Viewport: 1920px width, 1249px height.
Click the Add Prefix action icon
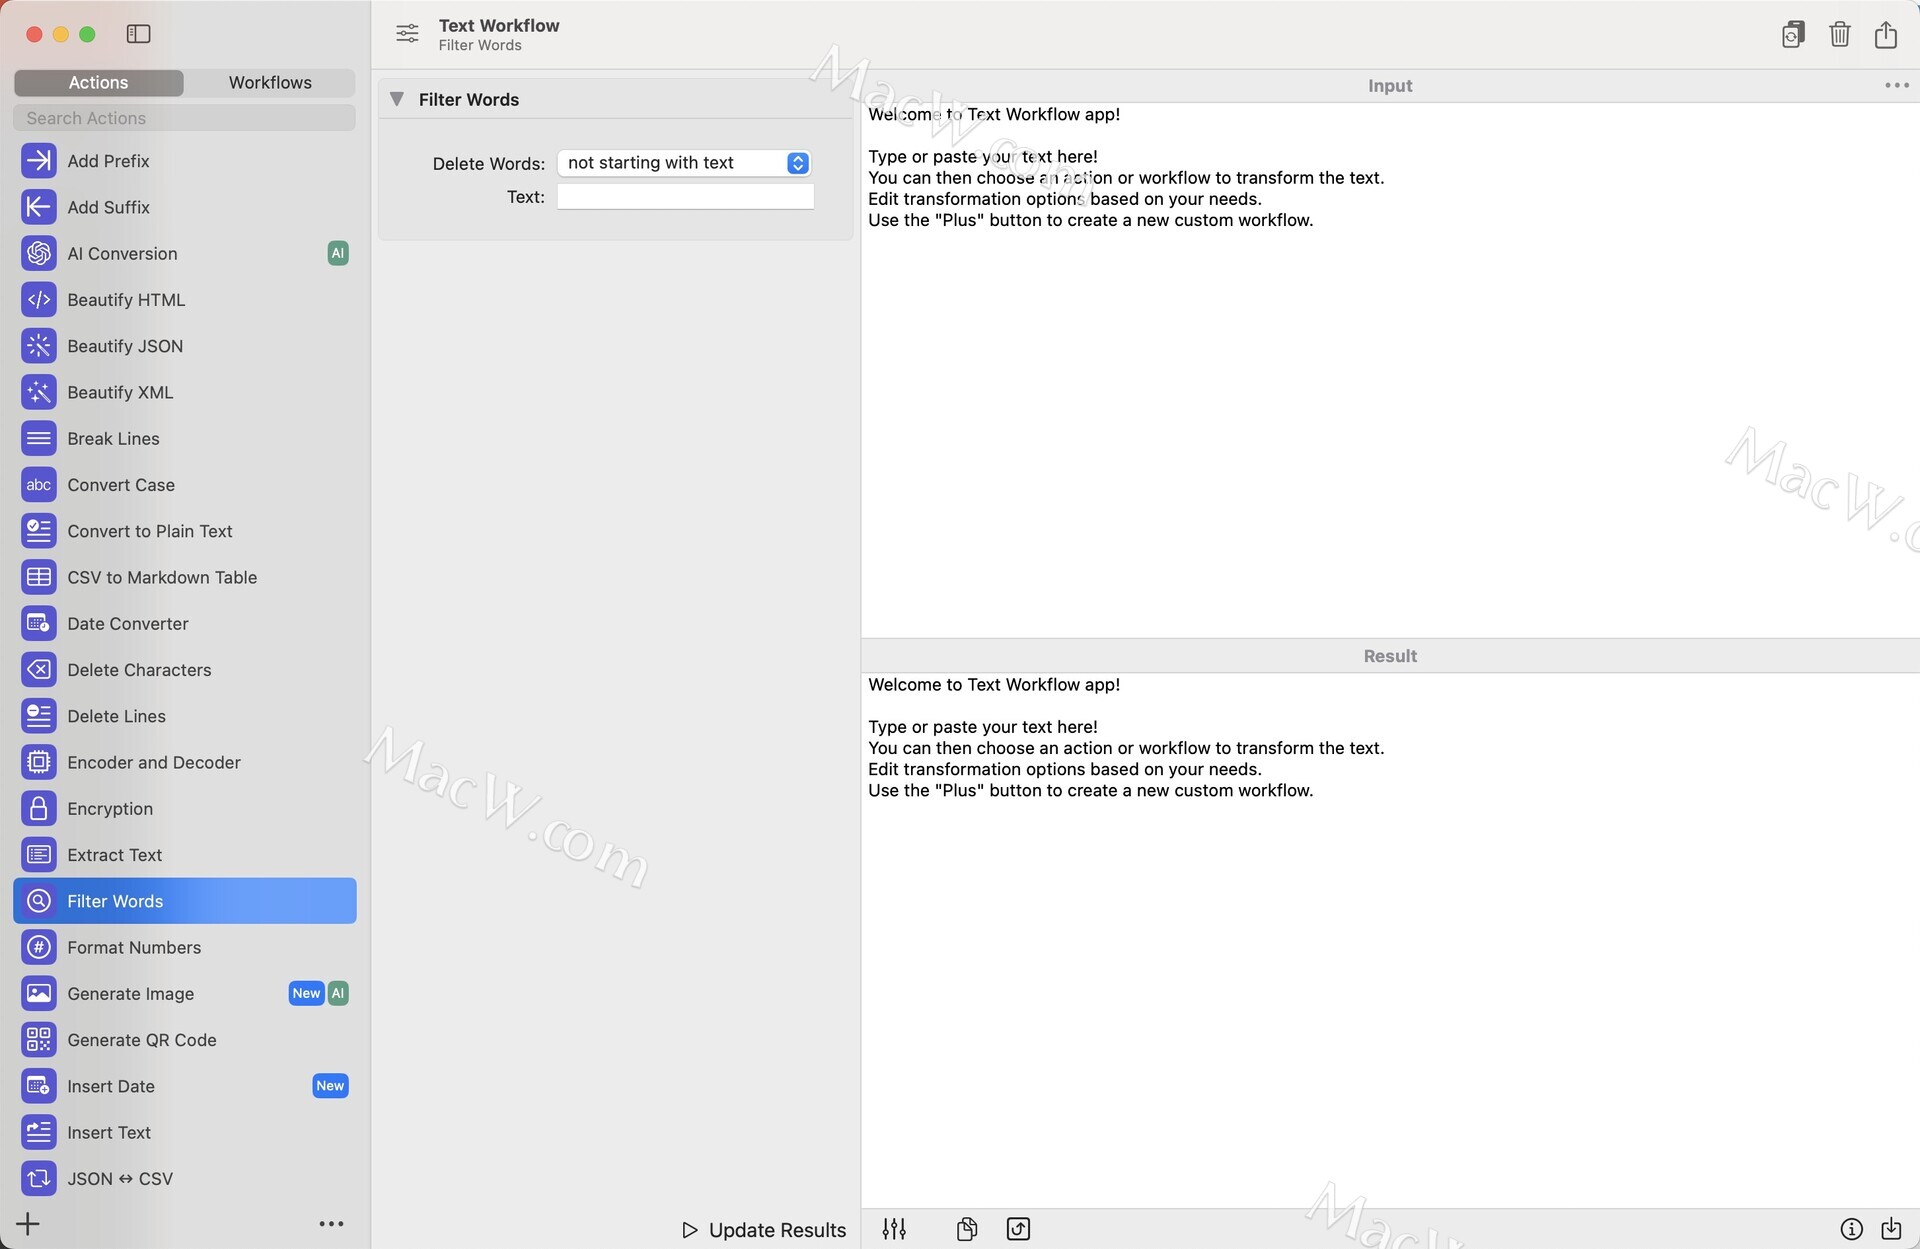tap(38, 160)
